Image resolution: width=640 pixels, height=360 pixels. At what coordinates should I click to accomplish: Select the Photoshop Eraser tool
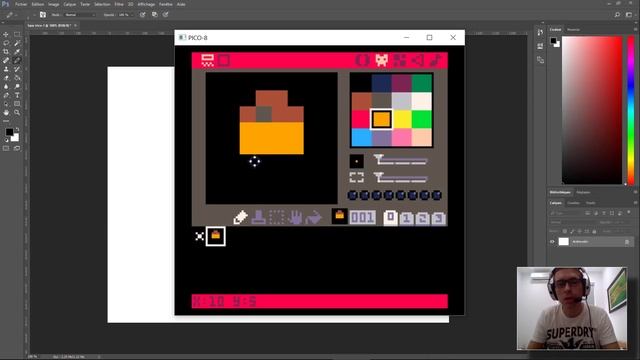[6, 78]
